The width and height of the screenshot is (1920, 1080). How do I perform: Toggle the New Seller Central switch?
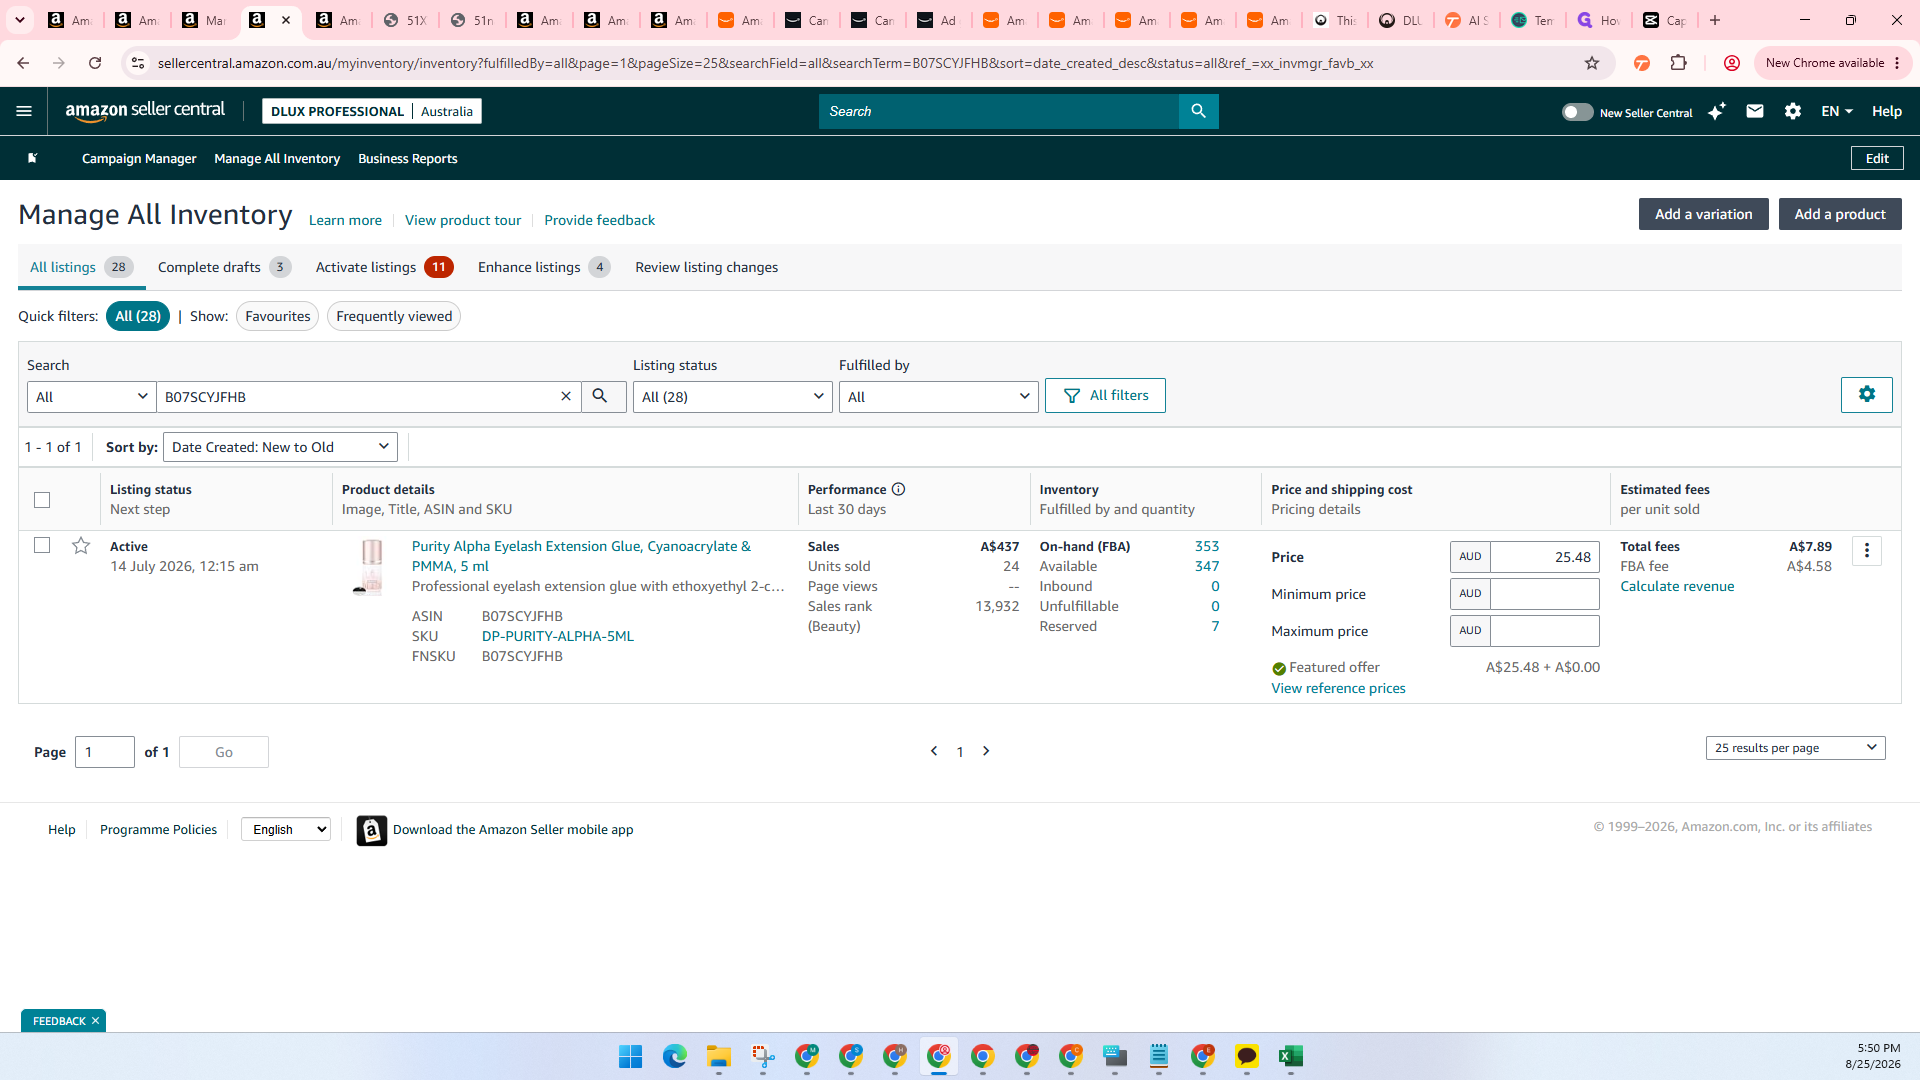(x=1577, y=112)
